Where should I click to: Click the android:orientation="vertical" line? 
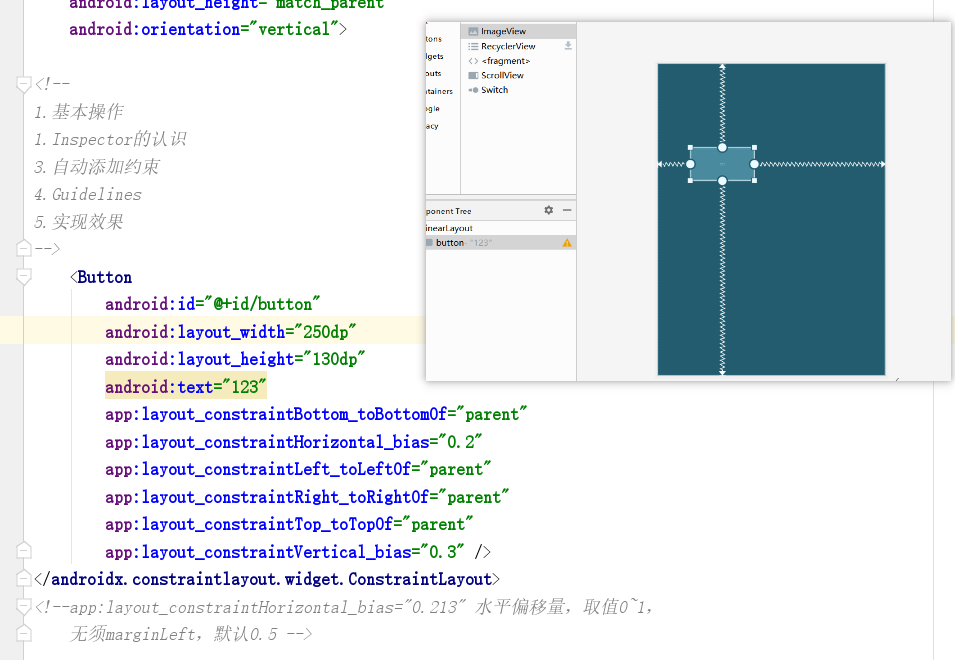click(208, 29)
